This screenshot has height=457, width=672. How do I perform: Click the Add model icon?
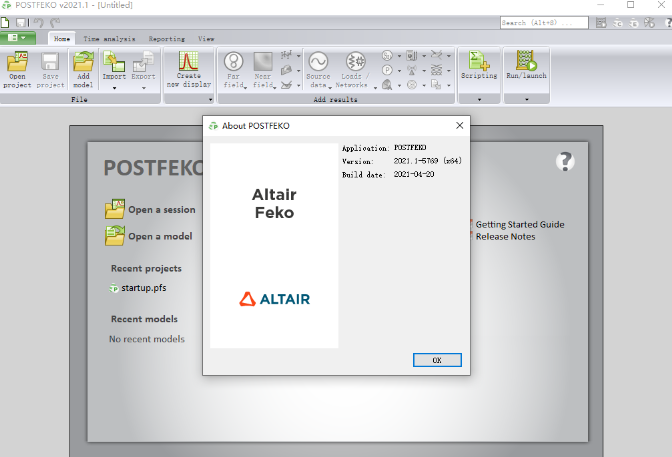[x=83, y=62]
